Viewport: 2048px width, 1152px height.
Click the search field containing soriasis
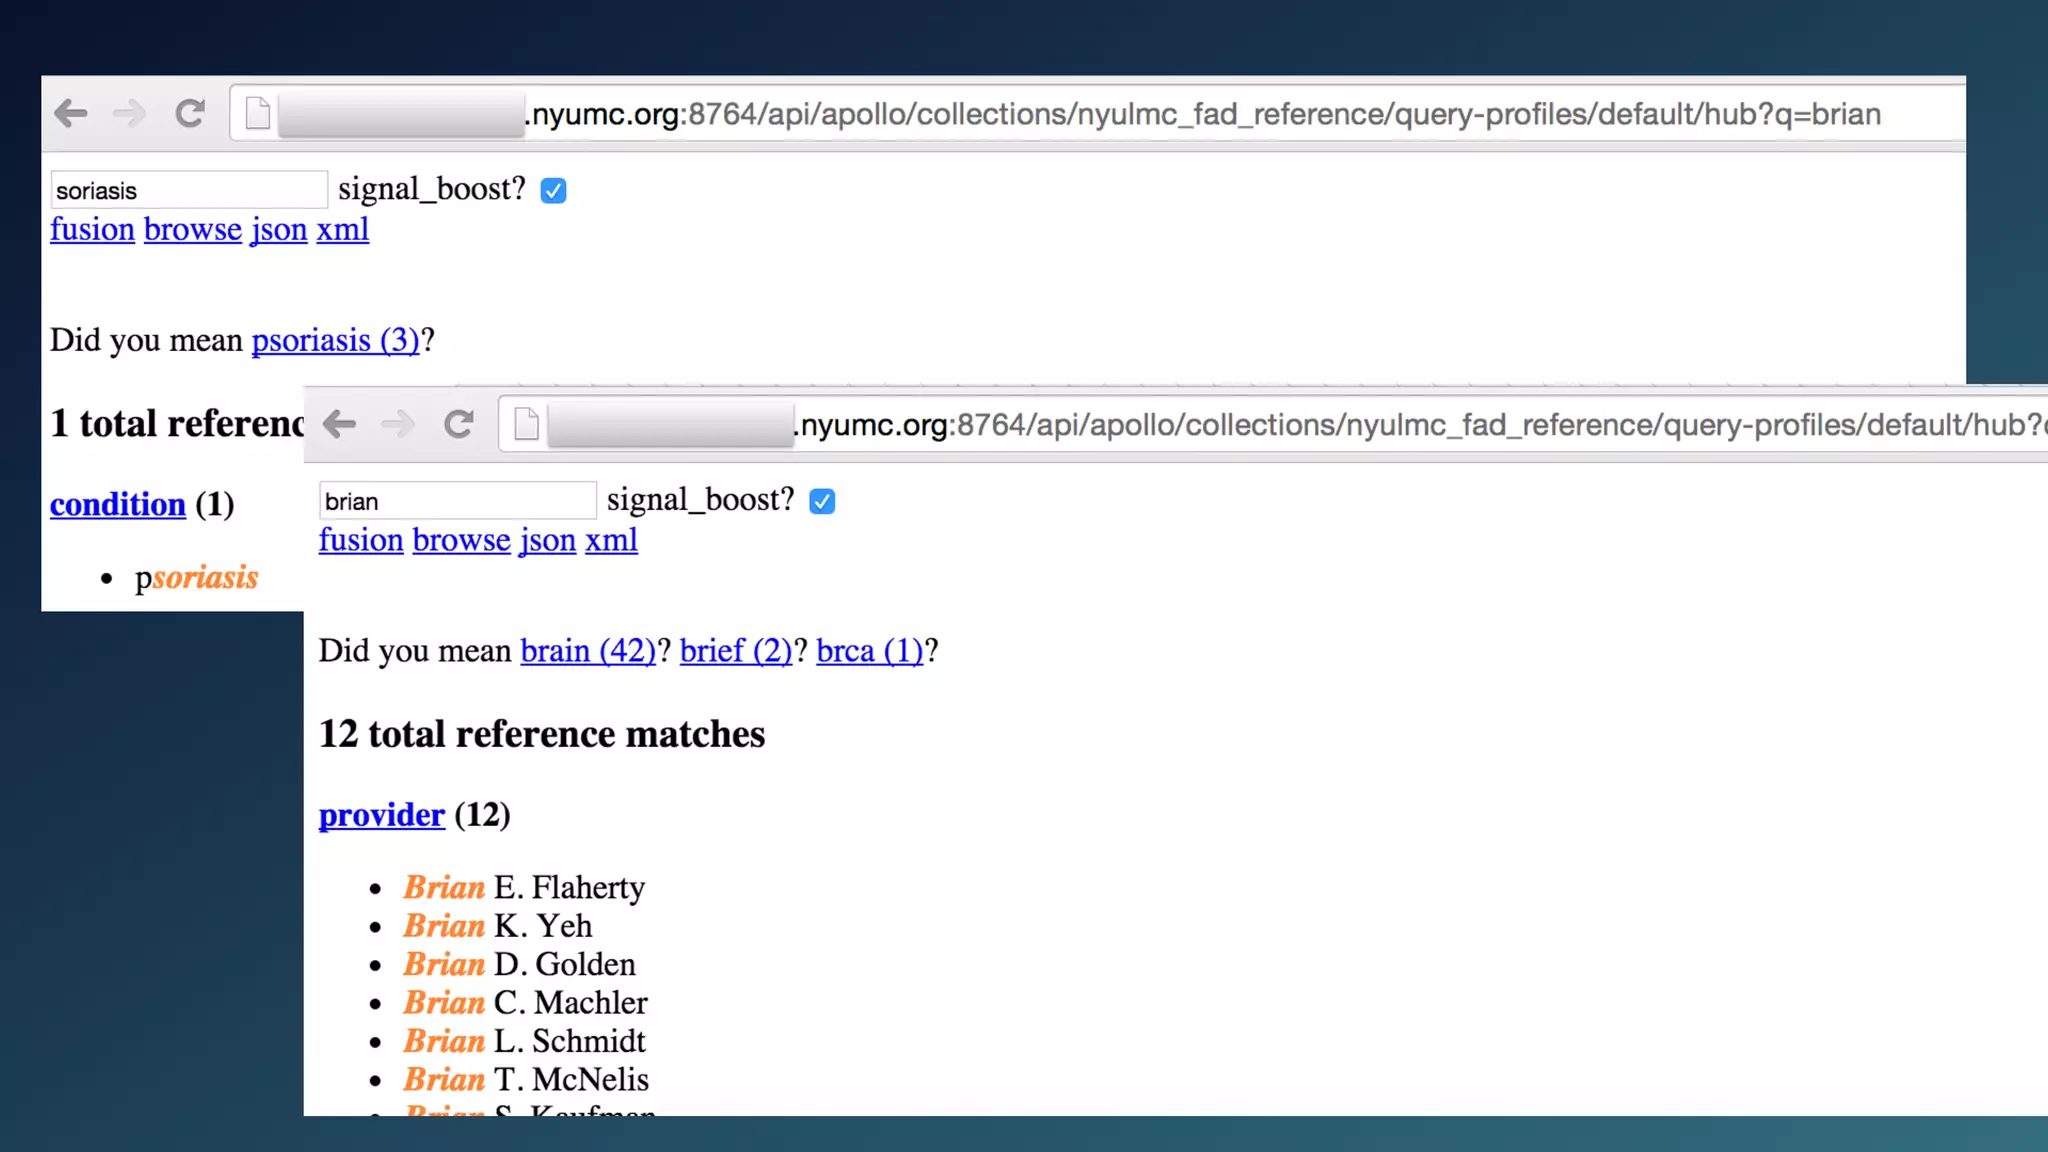click(x=188, y=190)
